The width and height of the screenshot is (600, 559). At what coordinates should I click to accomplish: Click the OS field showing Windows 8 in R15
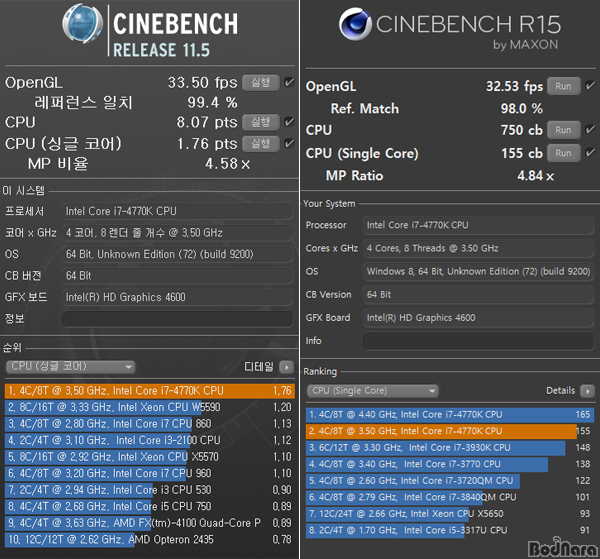click(478, 272)
